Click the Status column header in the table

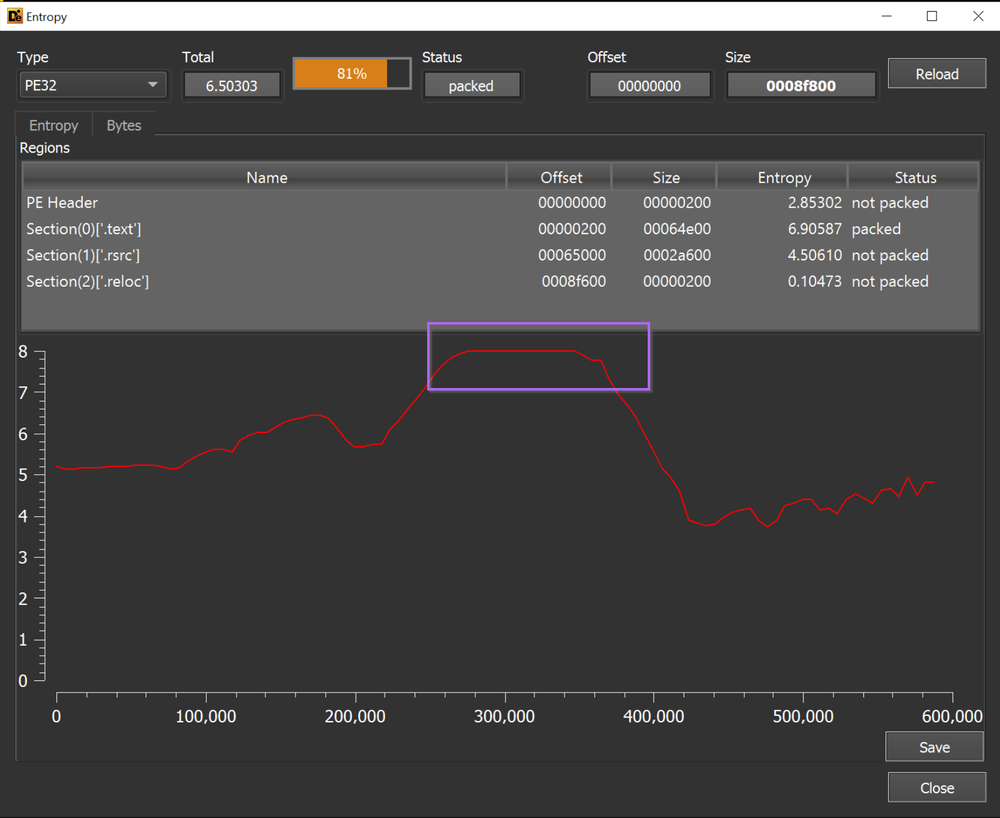point(915,177)
